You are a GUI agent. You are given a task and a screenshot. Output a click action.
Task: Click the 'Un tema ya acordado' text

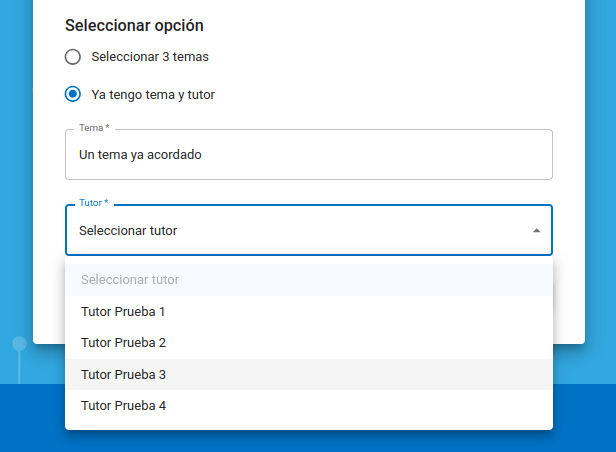pos(140,155)
